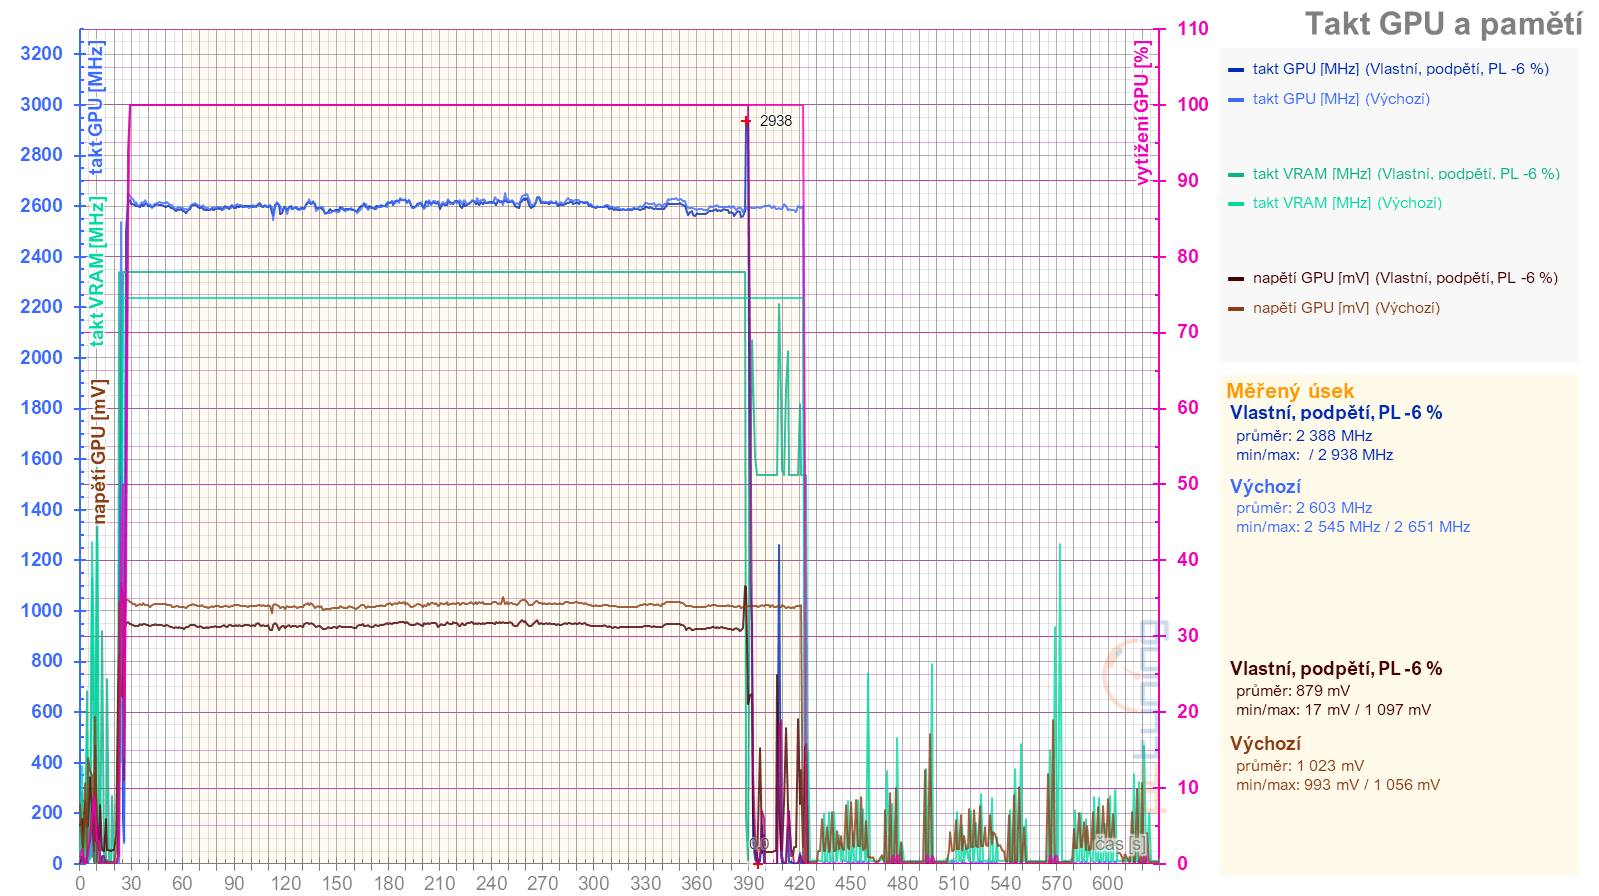Screen dimensions: 1599x896
Task: Select legend entry takt GPU (Výchozí)
Action: 1341,99
